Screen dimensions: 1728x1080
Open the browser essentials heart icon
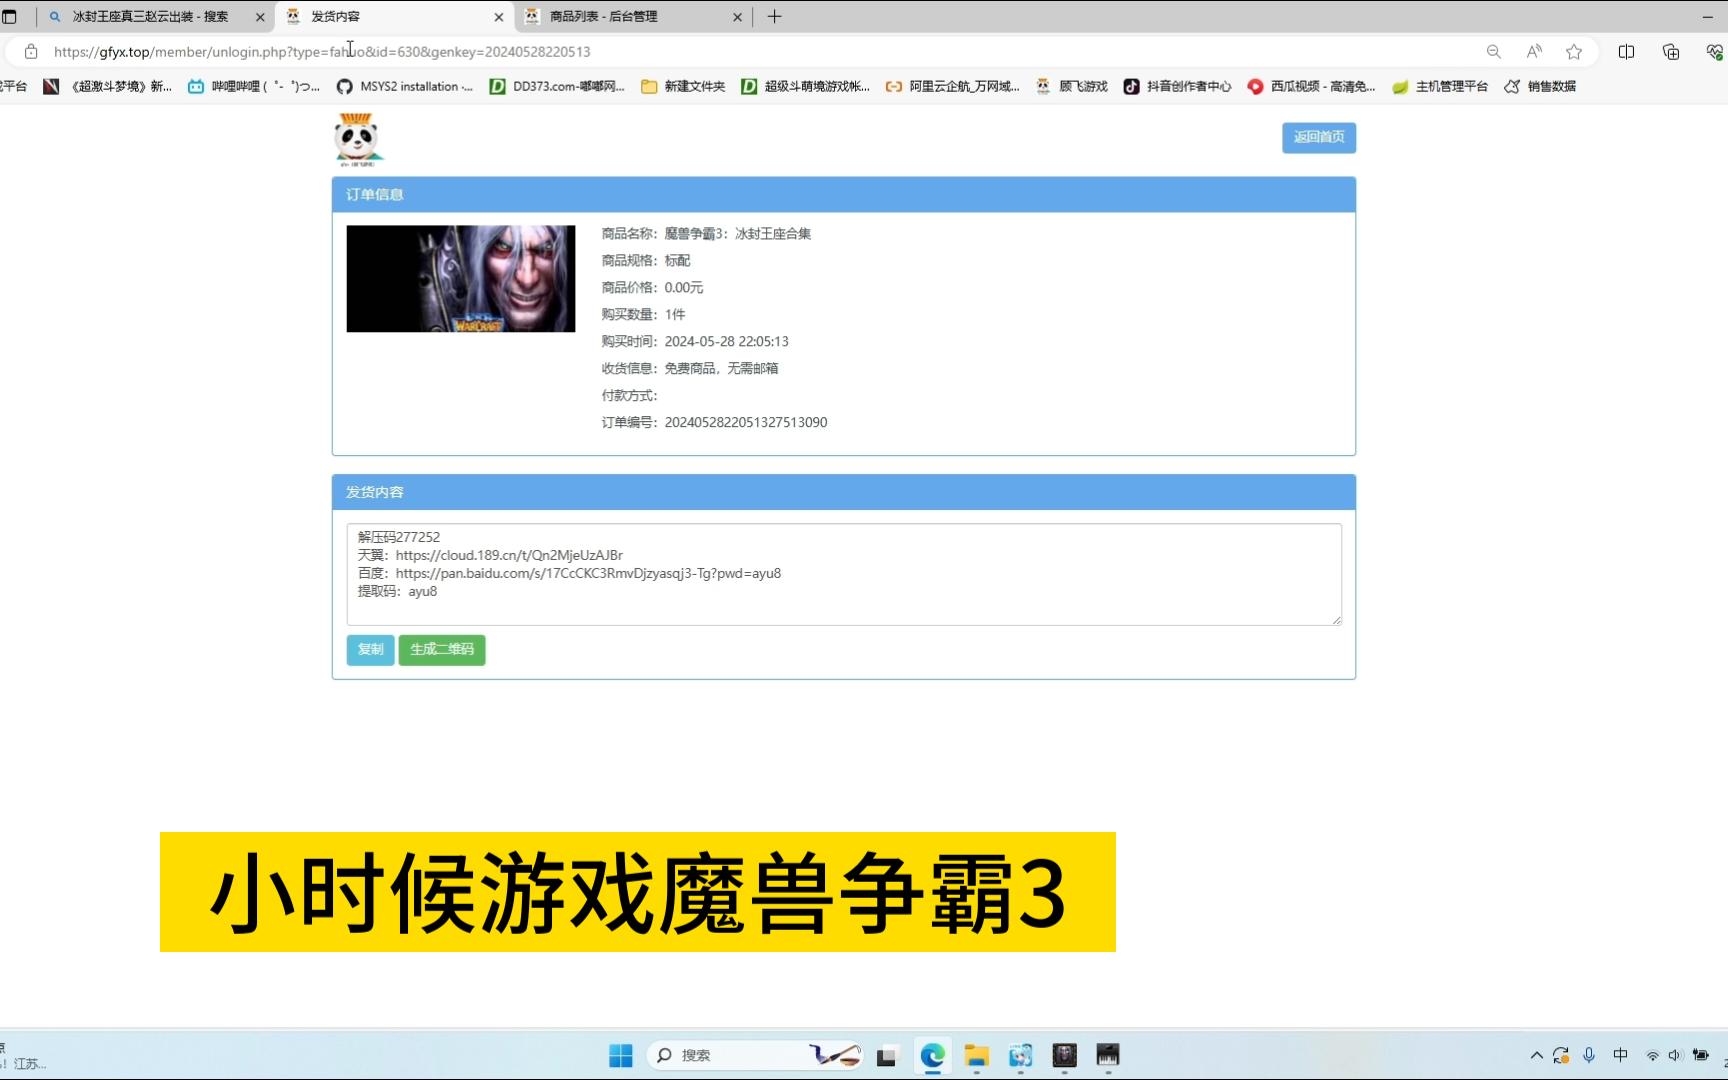(x=1714, y=52)
